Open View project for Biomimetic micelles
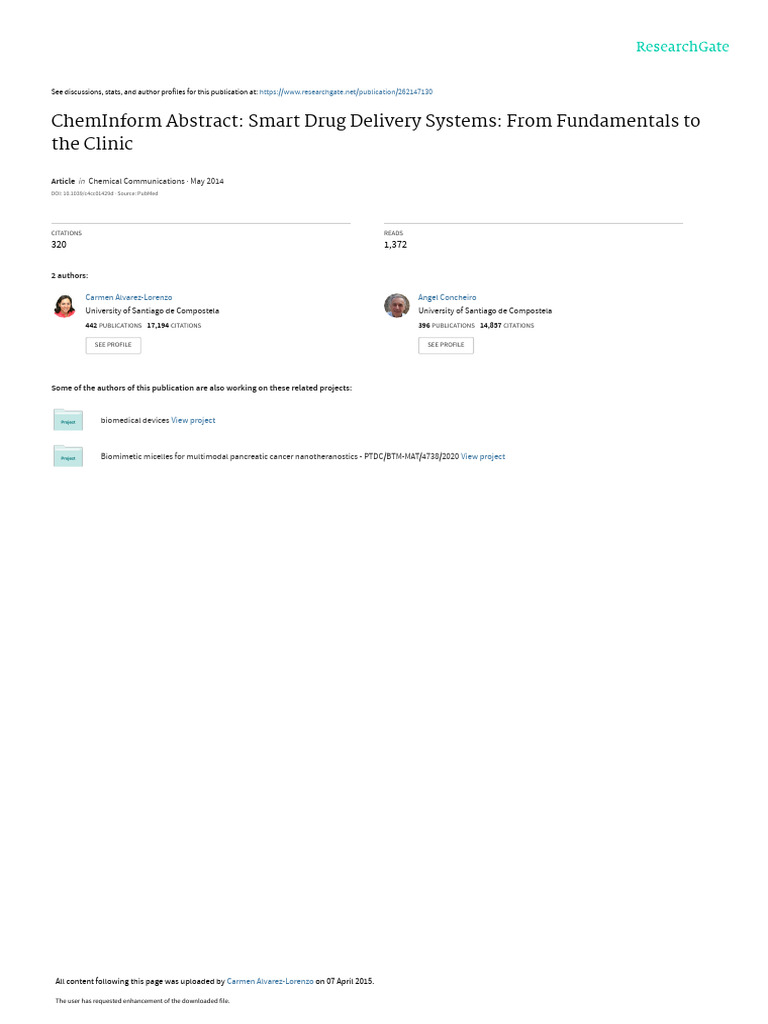The width and height of the screenshot is (768, 1024). [483, 456]
